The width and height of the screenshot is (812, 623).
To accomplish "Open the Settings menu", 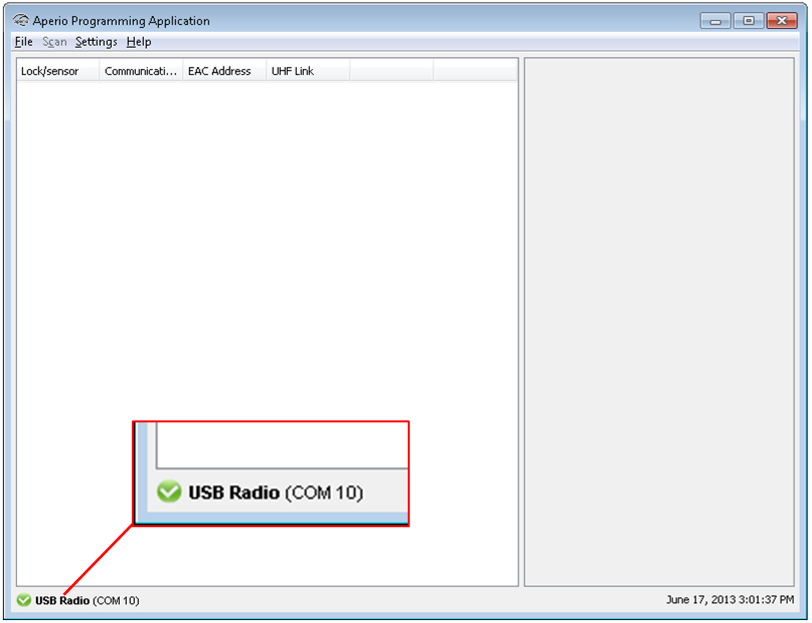I will tap(96, 42).
